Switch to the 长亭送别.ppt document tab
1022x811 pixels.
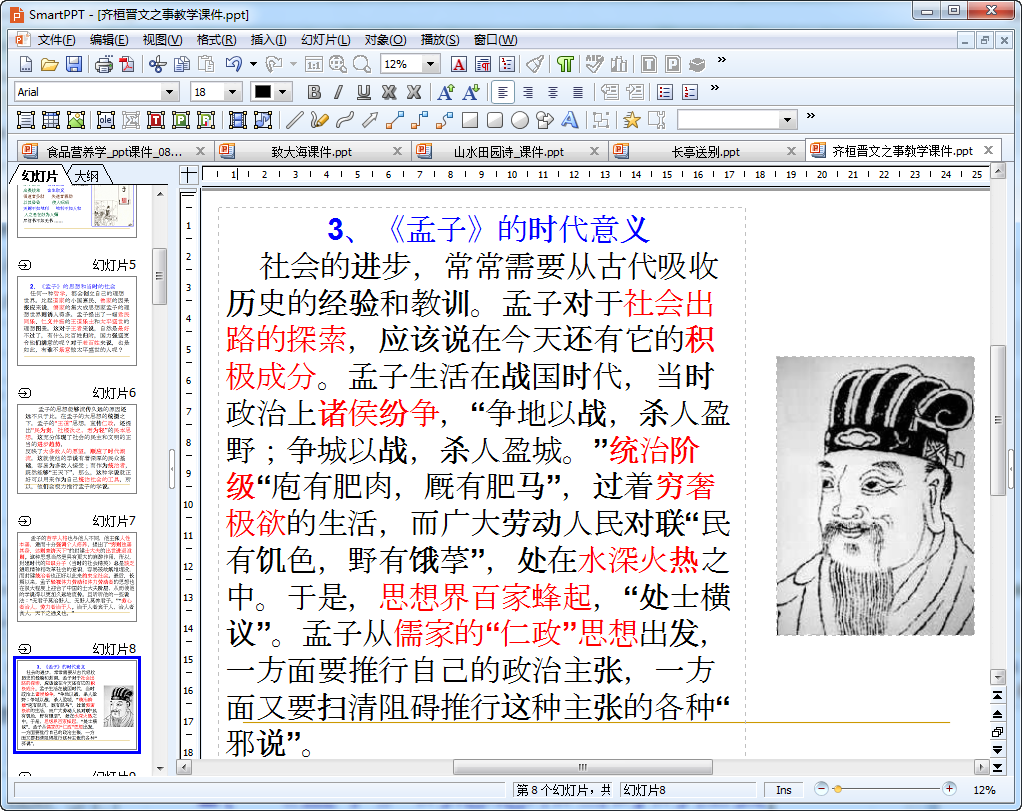pos(705,152)
